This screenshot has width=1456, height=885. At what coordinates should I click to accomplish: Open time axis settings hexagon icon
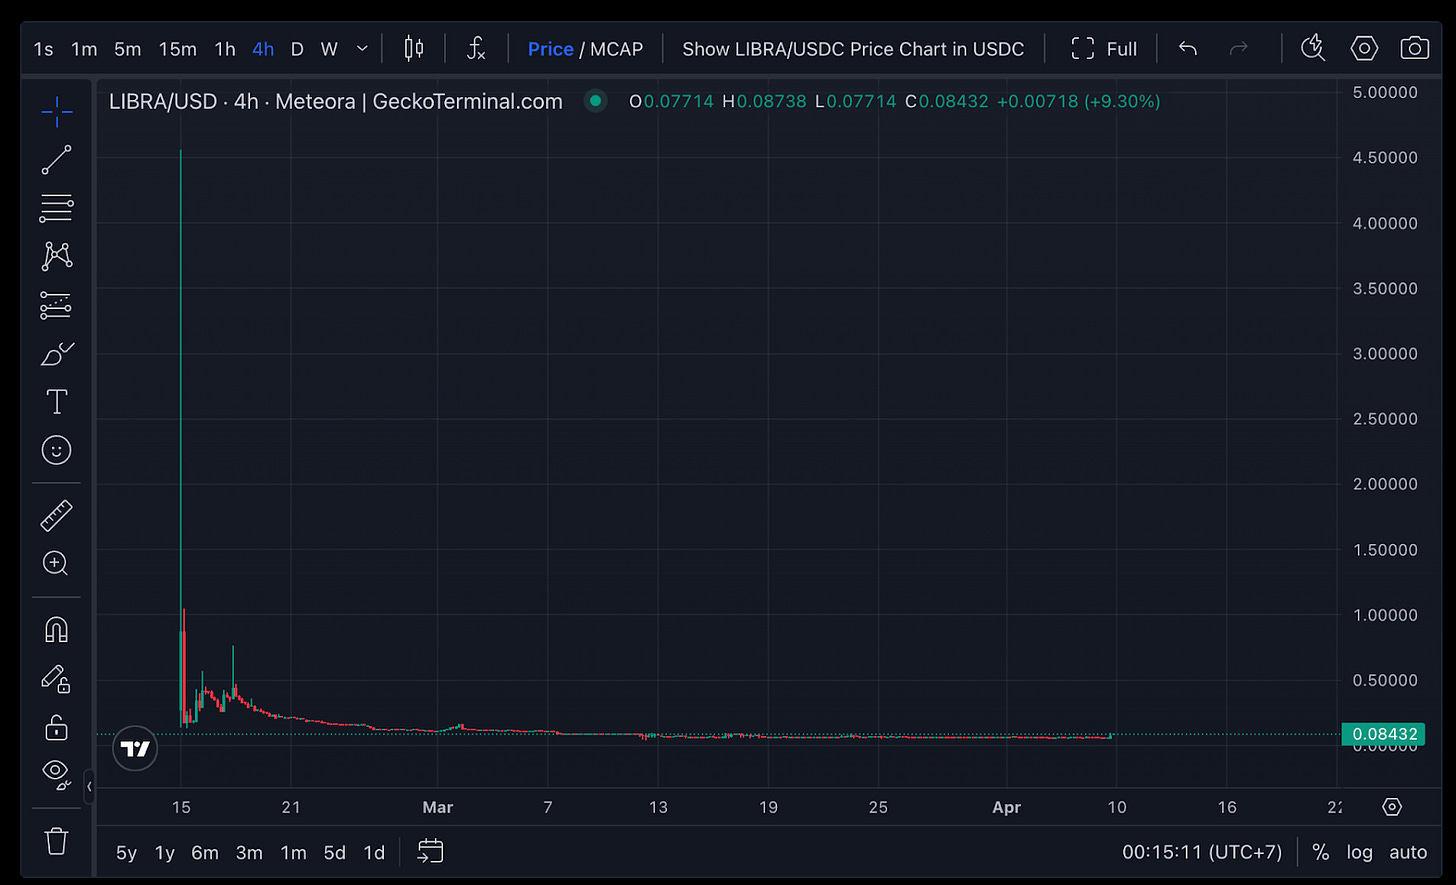1392,807
